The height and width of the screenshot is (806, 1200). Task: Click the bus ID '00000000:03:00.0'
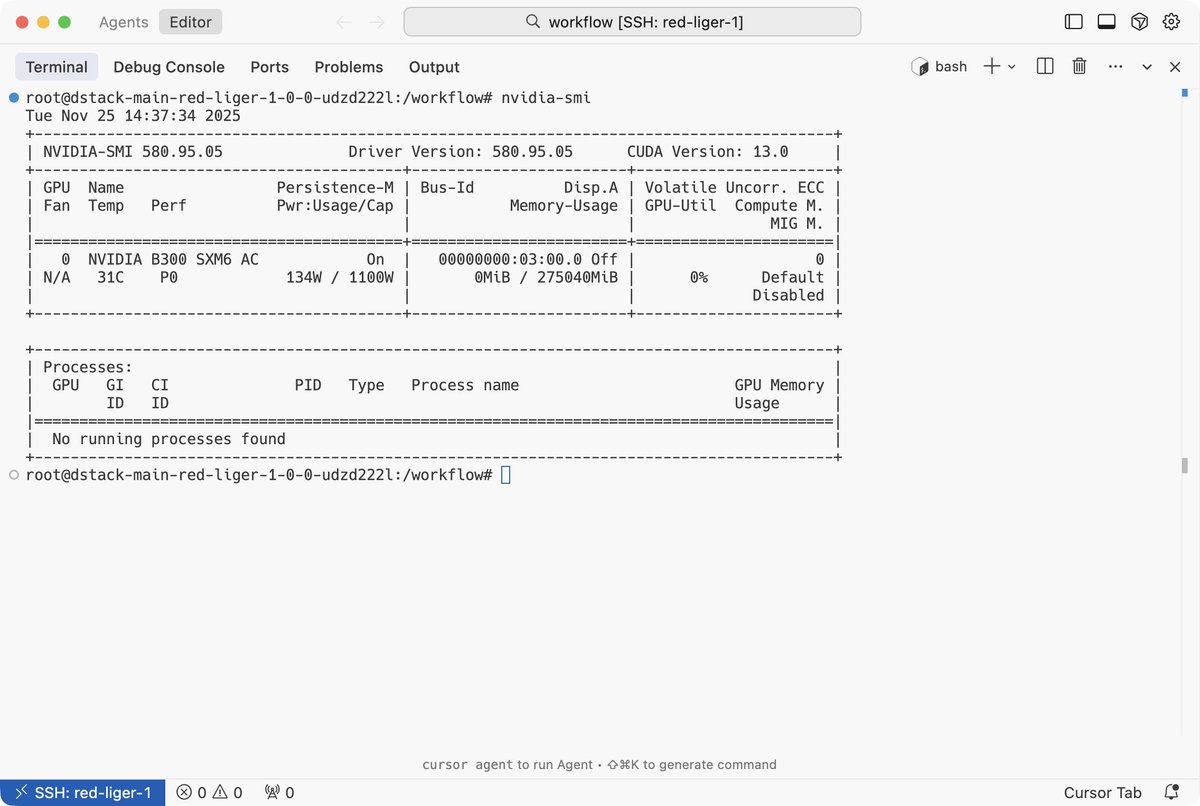(510, 259)
